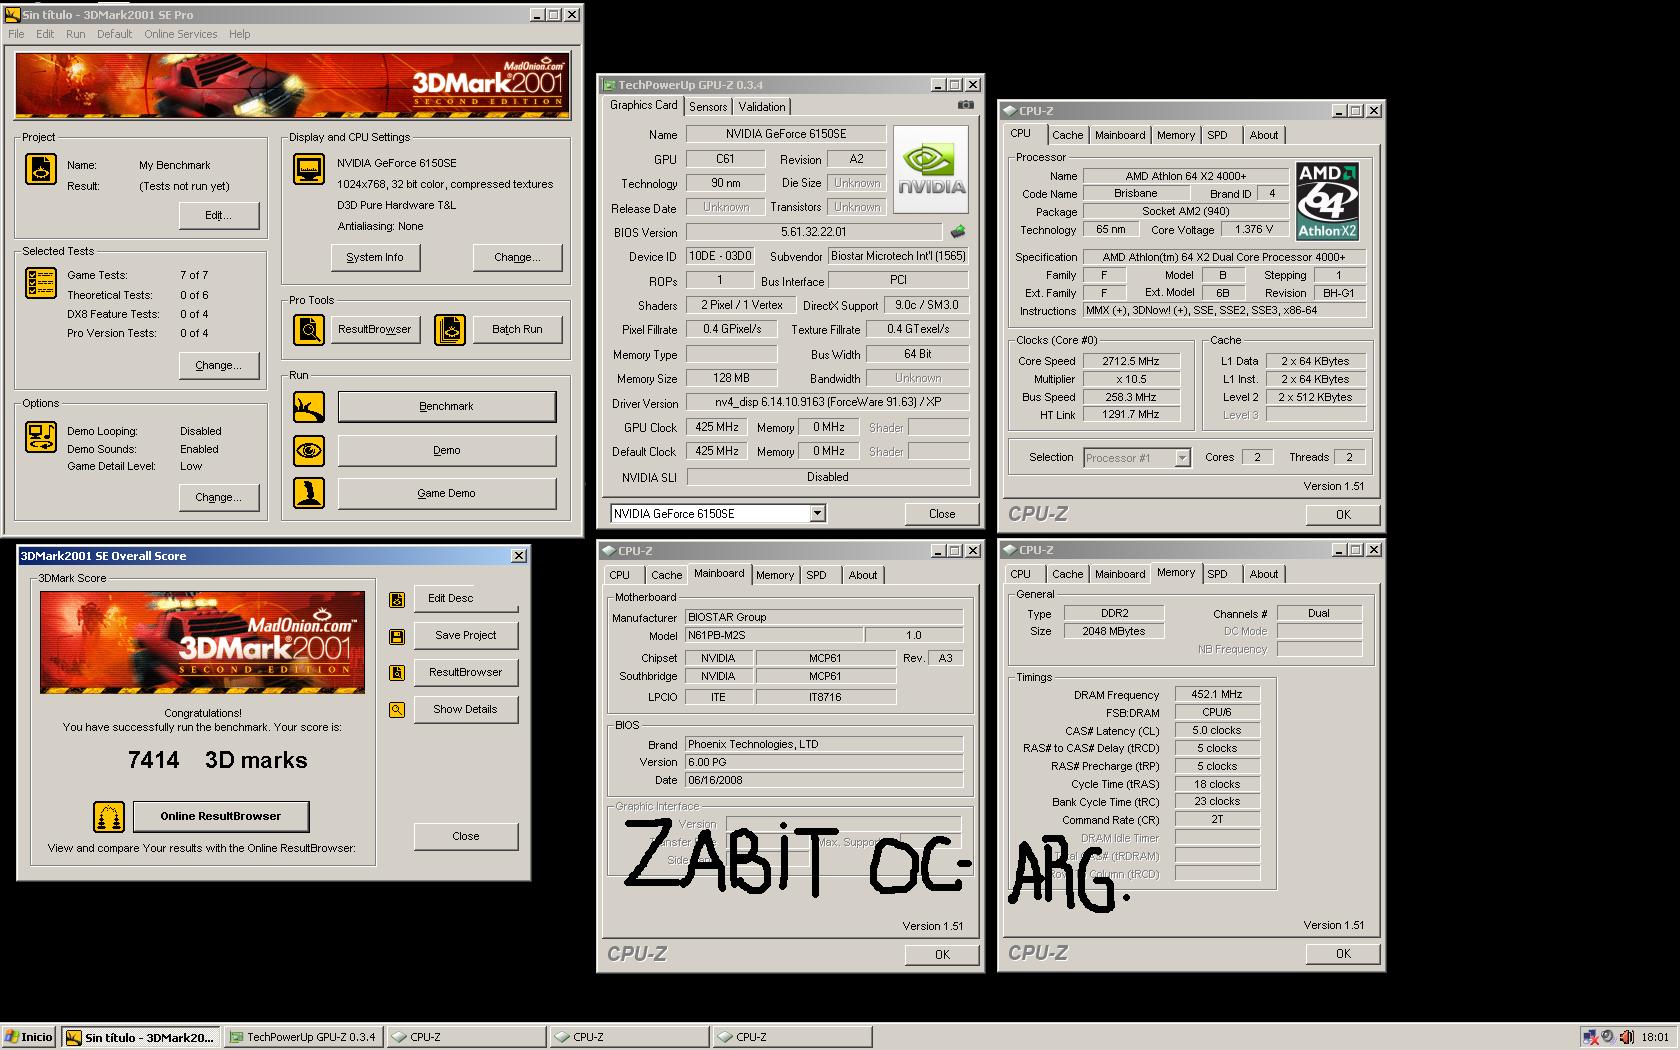Click OK in the mainboard CPU-Z window
This screenshot has height=1050, width=1680.
pos(942,955)
